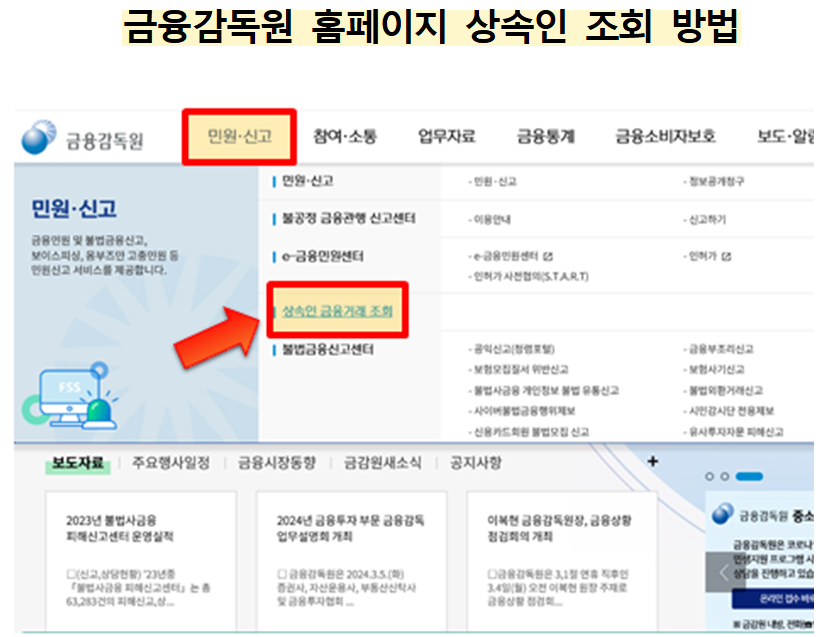The image size is (839, 637).
Task: Click the plus icon after 공지사항 tab
Action: (x=653, y=462)
